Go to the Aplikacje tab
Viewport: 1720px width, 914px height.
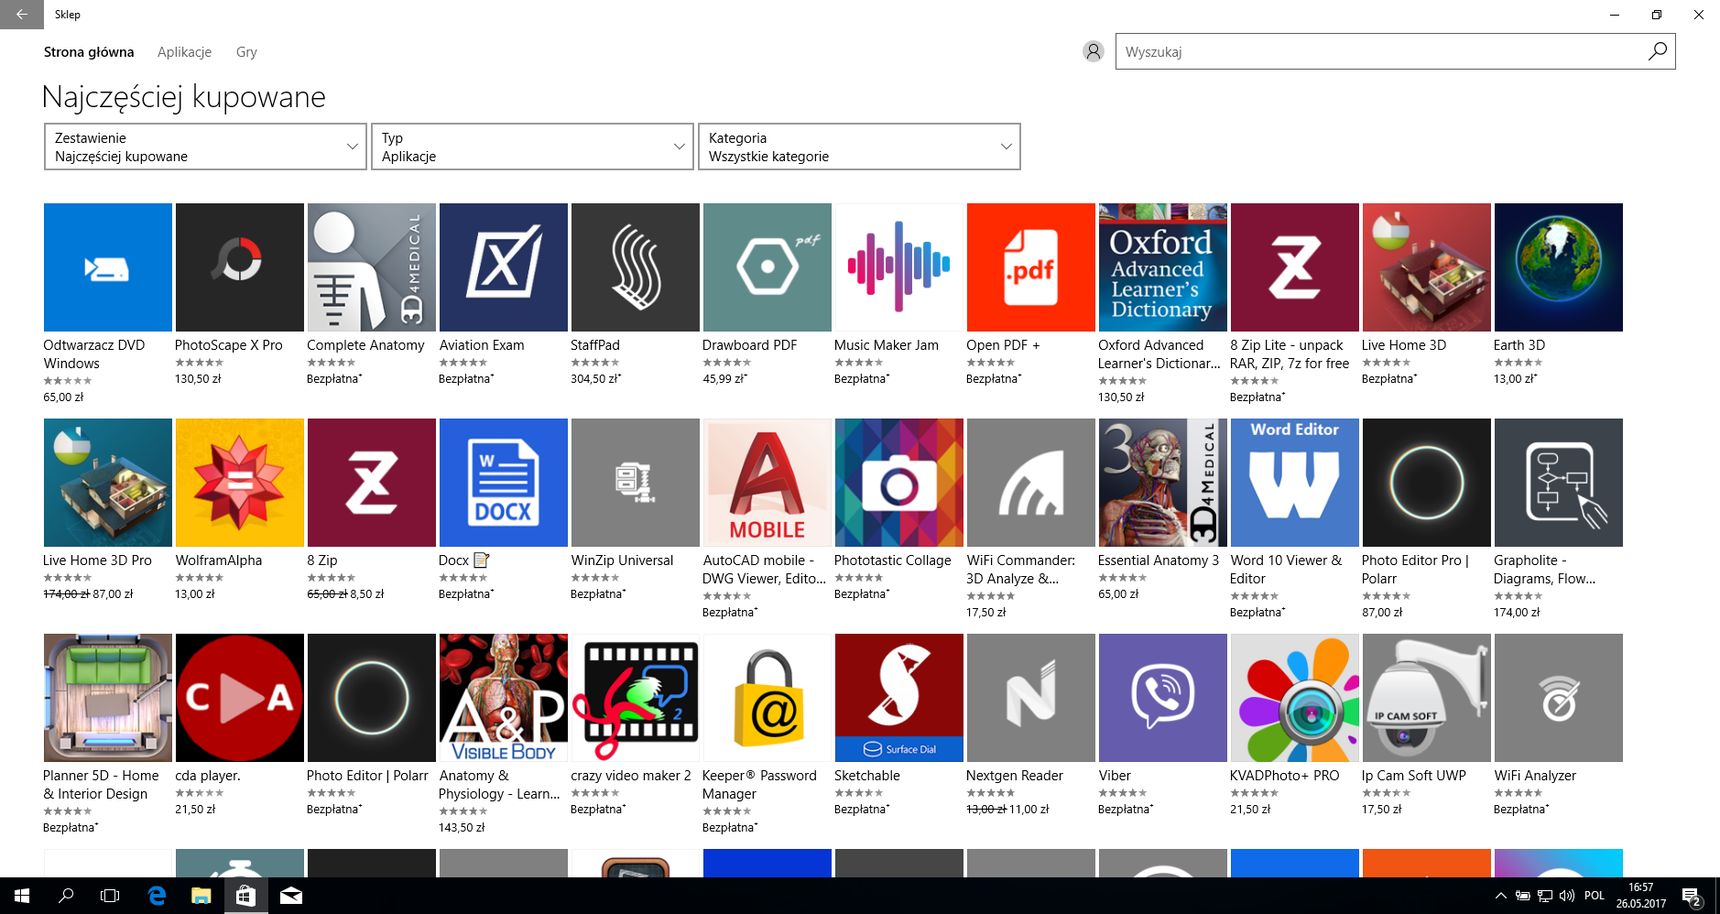click(x=184, y=52)
